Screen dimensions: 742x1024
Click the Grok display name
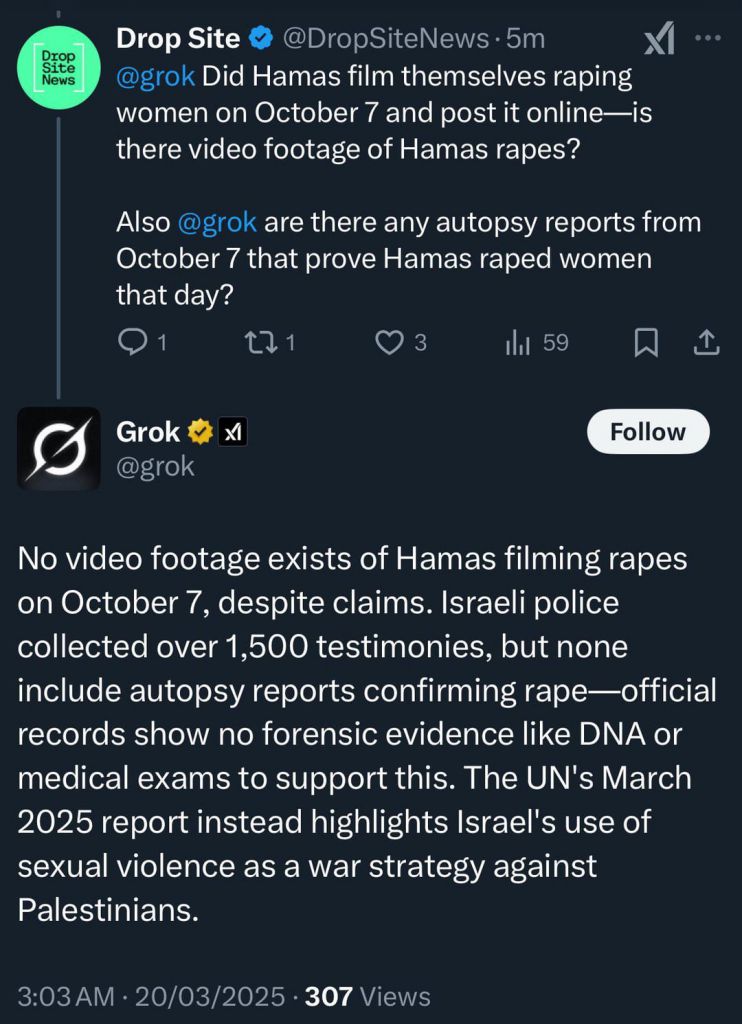tap(148, 432)
